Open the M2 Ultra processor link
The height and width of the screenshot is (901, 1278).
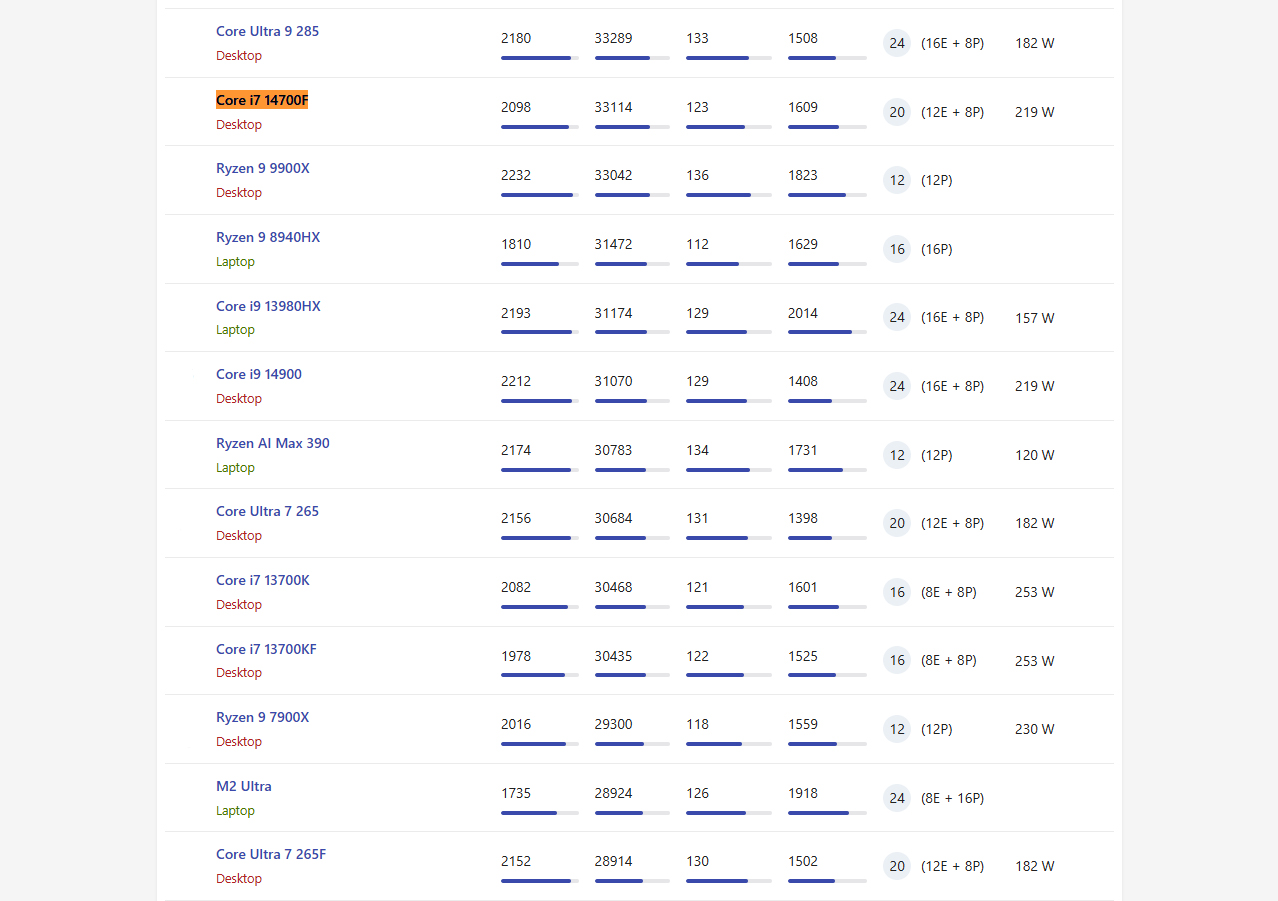tap(244, 786)
